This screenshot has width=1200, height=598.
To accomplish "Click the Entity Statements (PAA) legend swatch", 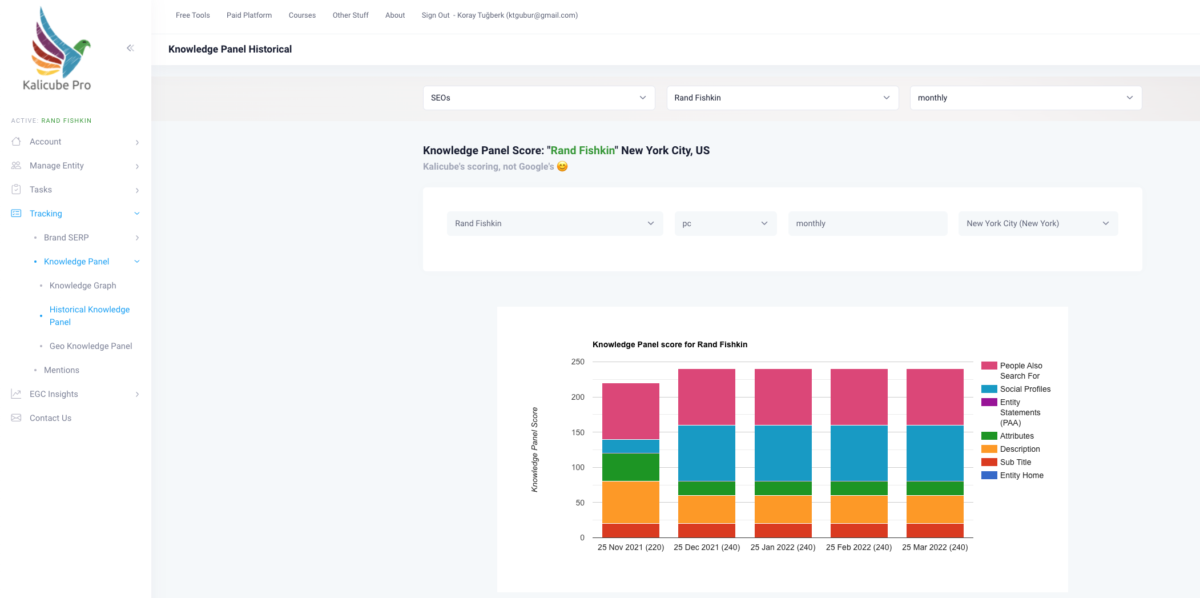I will (x=988, y=402).
